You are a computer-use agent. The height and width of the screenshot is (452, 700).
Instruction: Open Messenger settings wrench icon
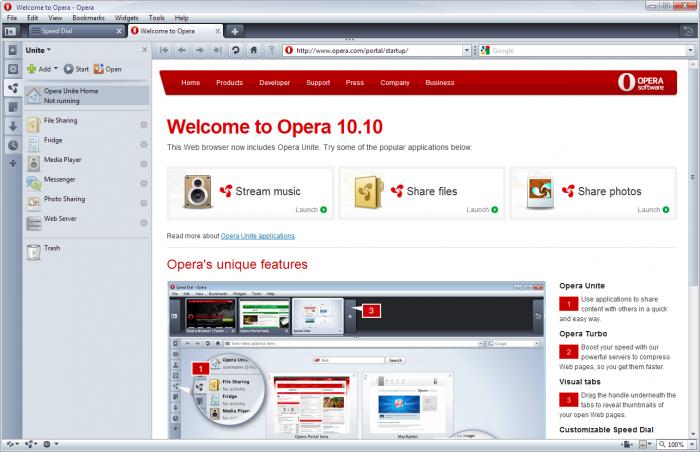point(144,184)
